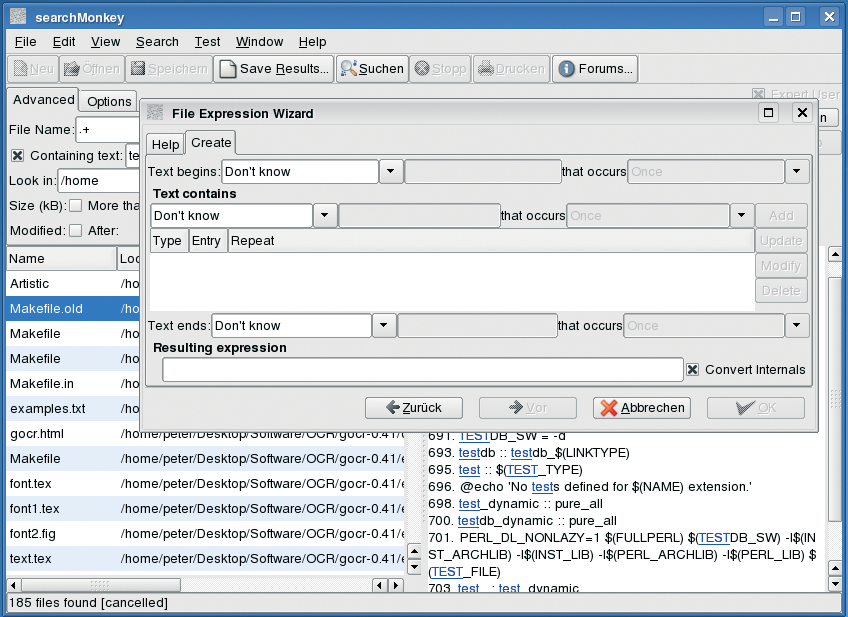Click the Neu (new) toolbar icon
Viewport: 848px width, 617px height.
pyautogui.click(x=21, y=69)
